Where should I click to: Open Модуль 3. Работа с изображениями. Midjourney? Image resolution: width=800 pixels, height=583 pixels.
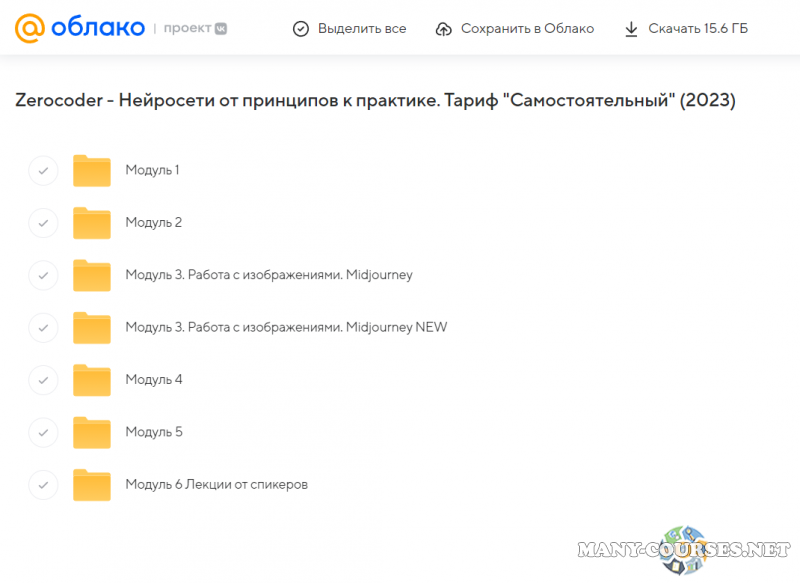[x=268, y=275]
